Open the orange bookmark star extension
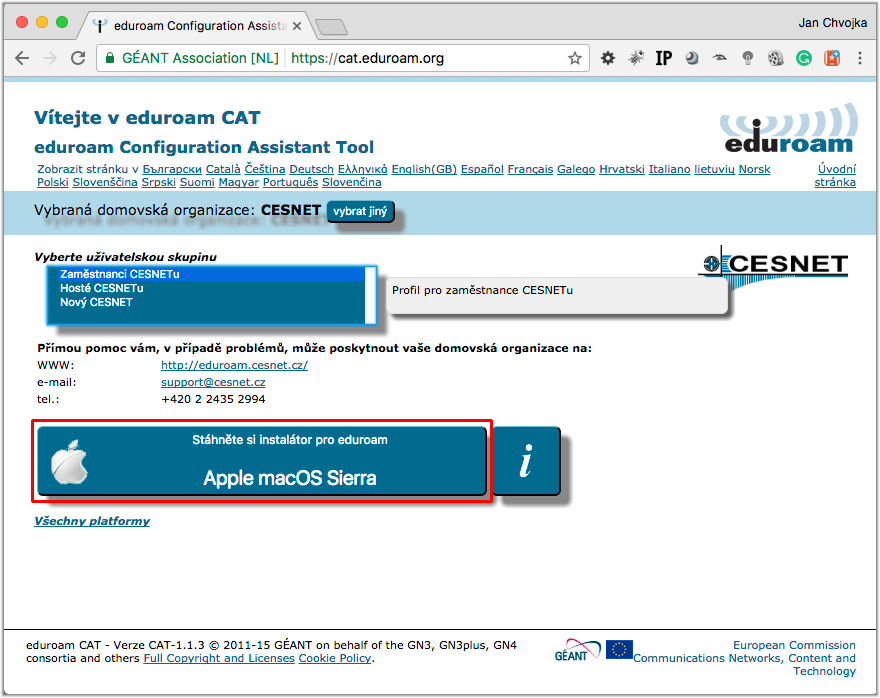The image size is (880, 698). click(832, 58)
